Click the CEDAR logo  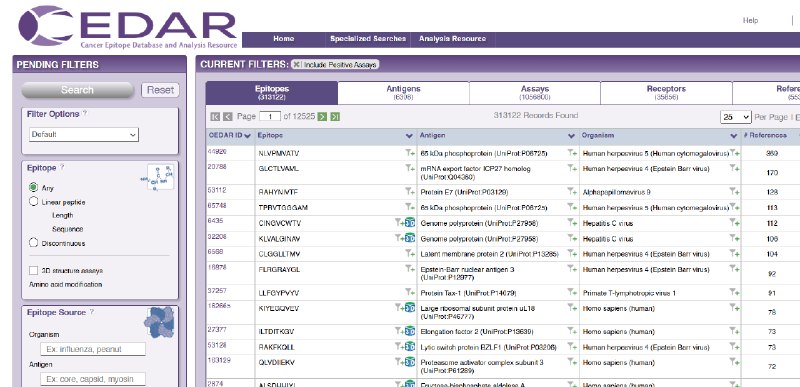point(128,27)
